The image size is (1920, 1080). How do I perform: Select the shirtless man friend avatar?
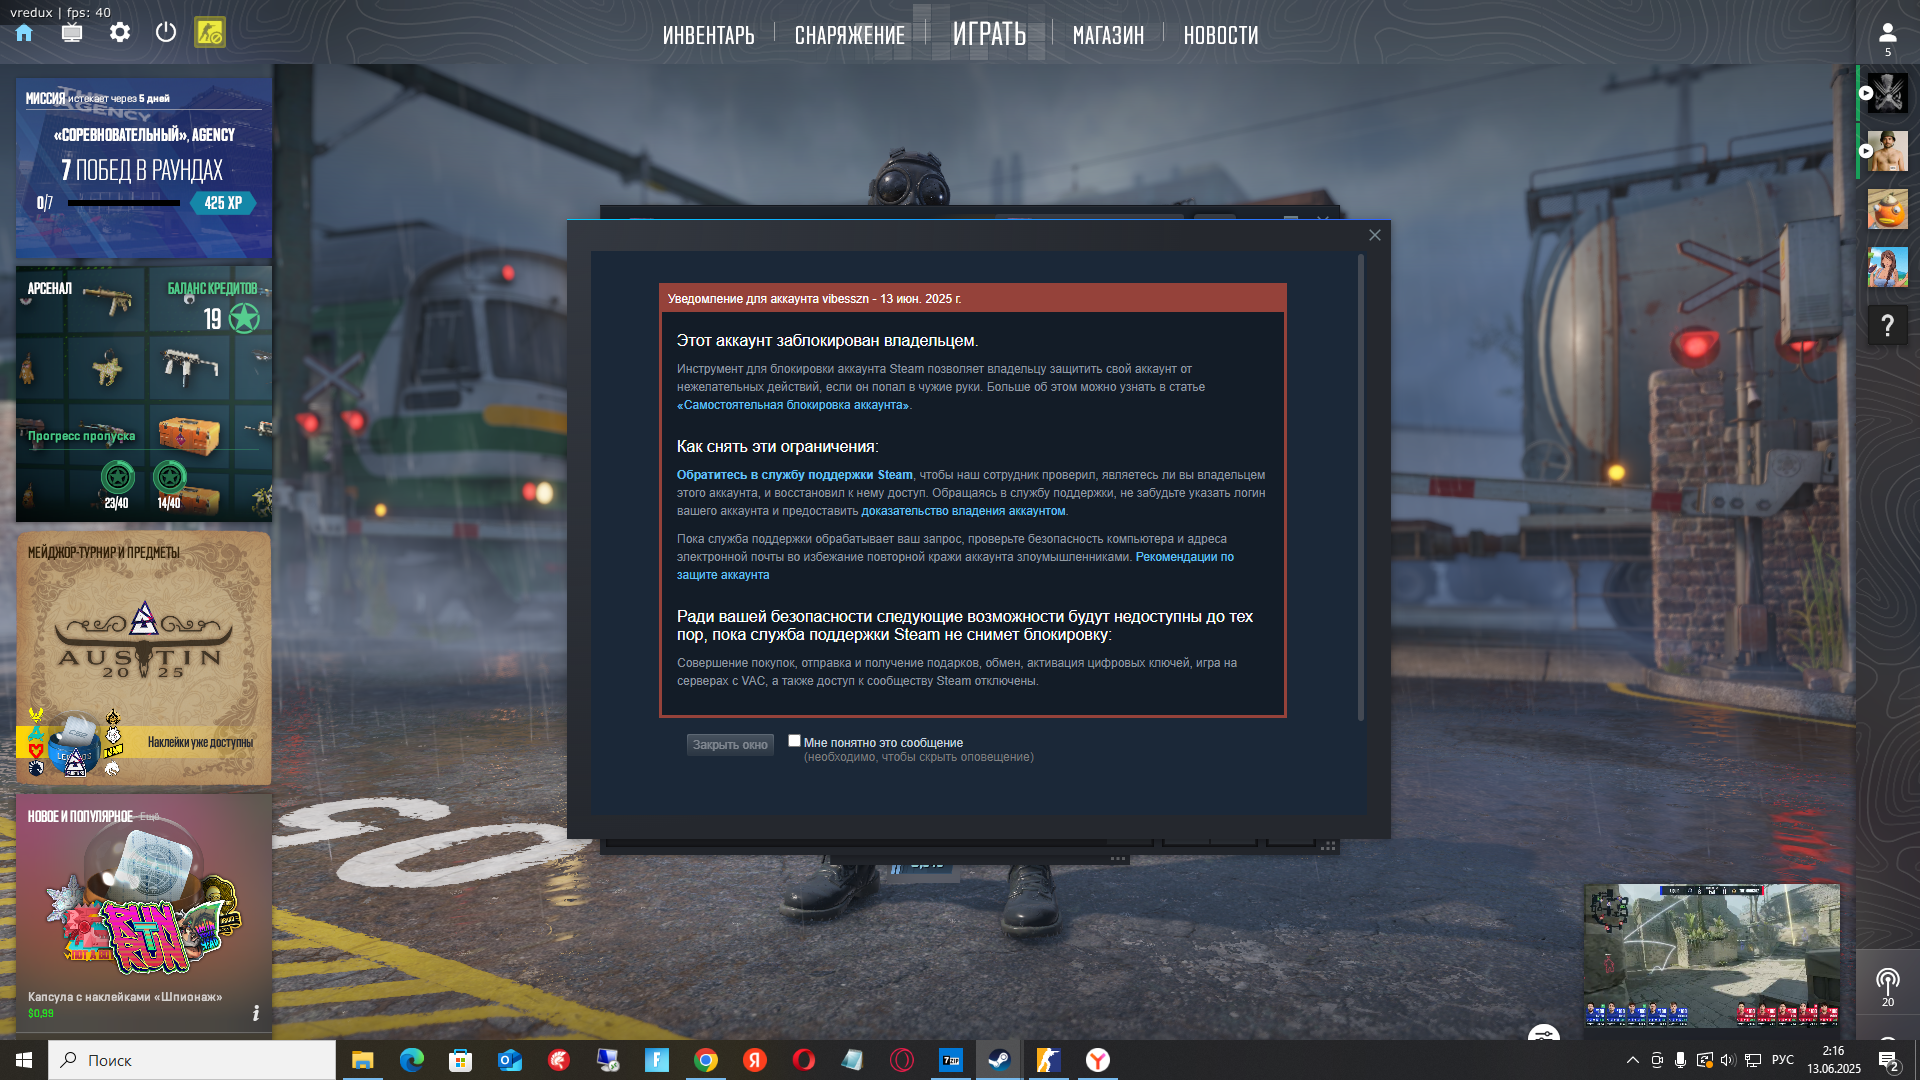coord(1888,151)
